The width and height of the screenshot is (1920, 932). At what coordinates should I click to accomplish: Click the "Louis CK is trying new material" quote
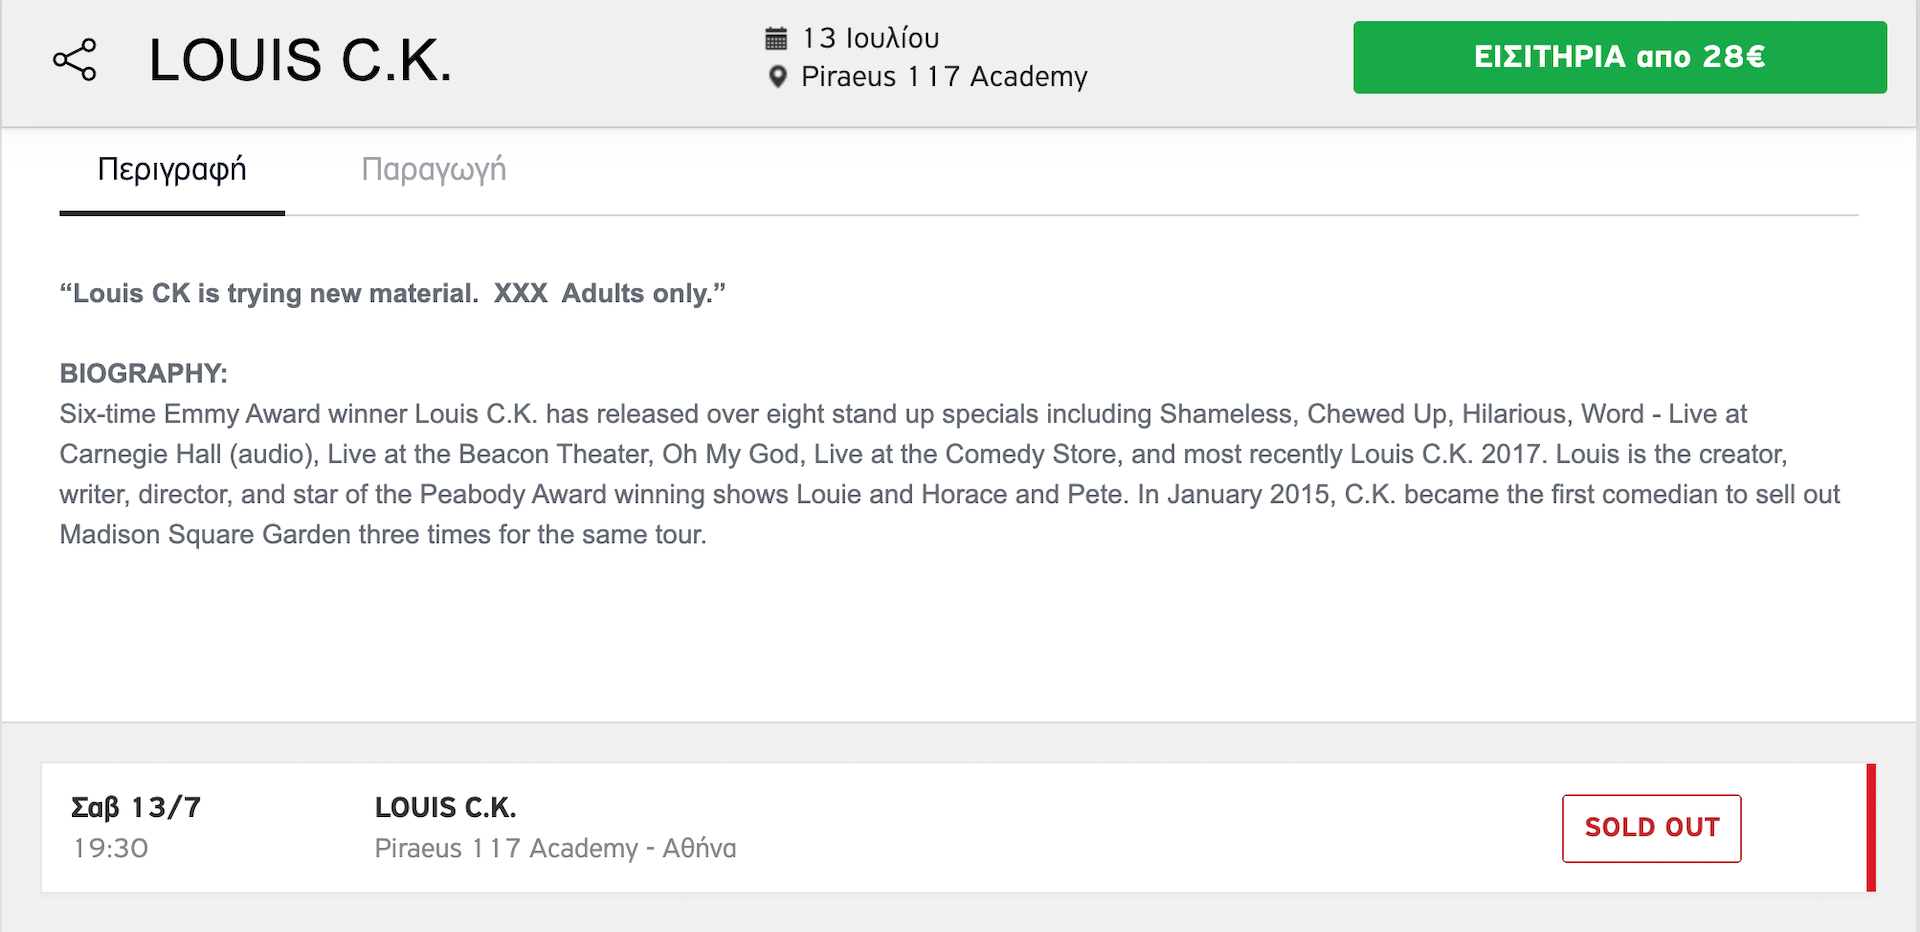[x=270, y=294]
